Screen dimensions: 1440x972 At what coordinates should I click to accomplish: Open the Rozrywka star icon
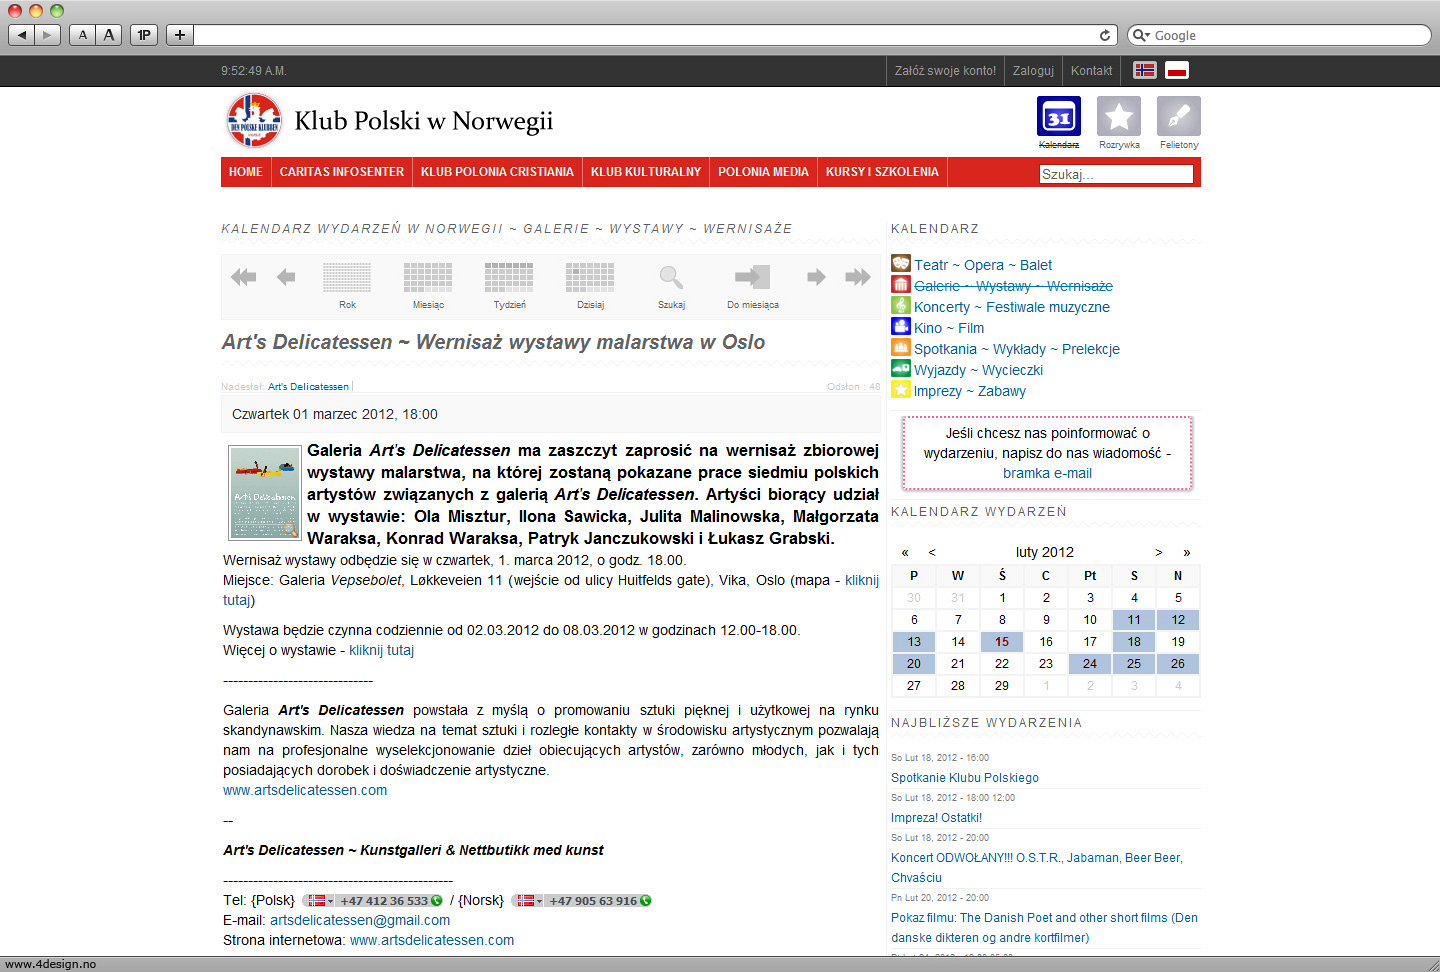tap(1119, 117)
